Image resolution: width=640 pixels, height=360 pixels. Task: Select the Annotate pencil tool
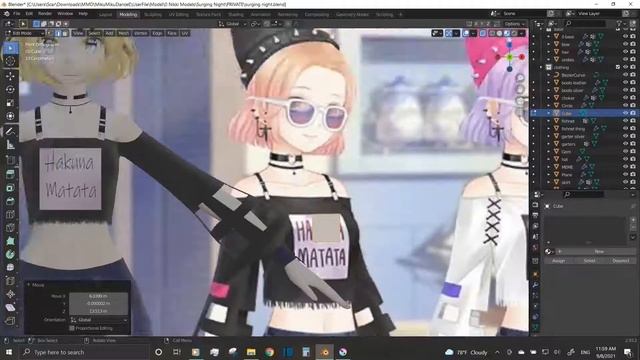point(10,131)
